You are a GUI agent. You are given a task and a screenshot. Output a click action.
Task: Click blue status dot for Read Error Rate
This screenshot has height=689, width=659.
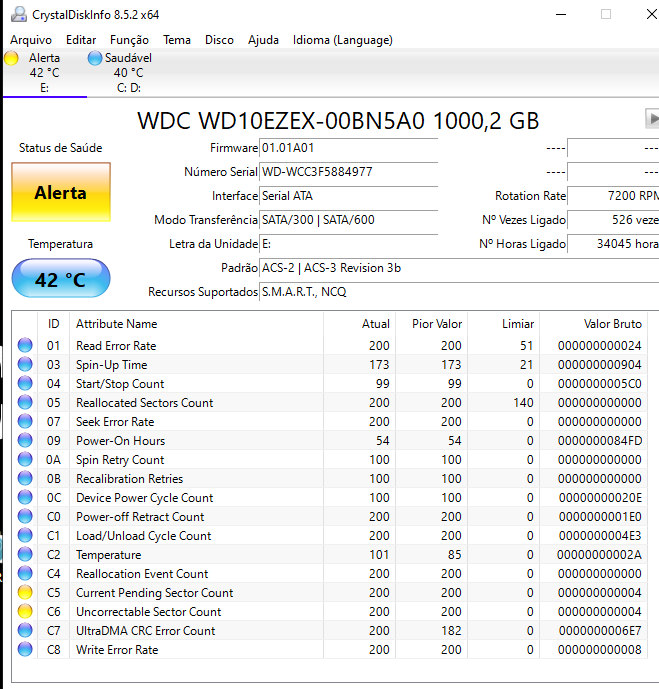(x=25, y=345)
